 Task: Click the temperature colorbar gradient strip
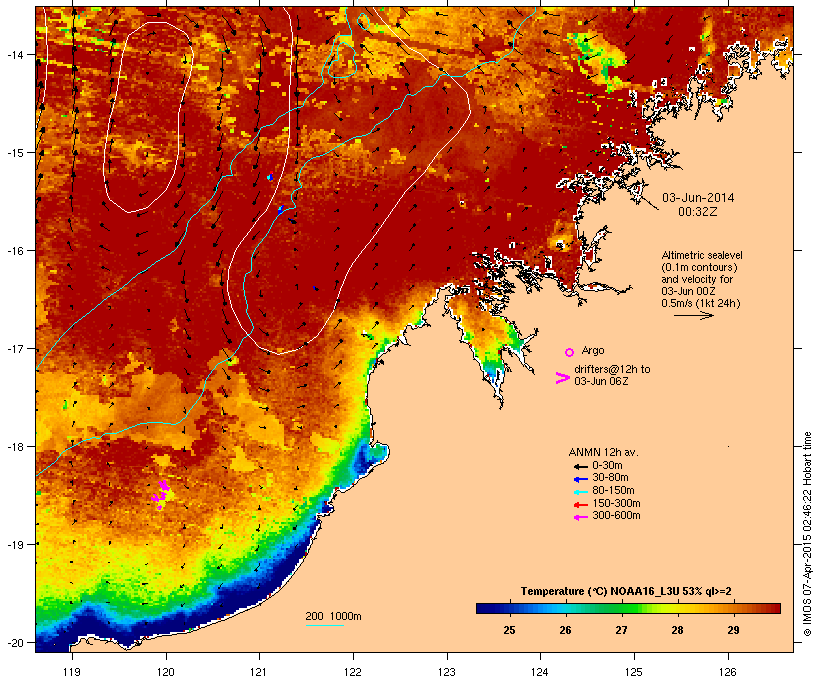click(628, 608)
